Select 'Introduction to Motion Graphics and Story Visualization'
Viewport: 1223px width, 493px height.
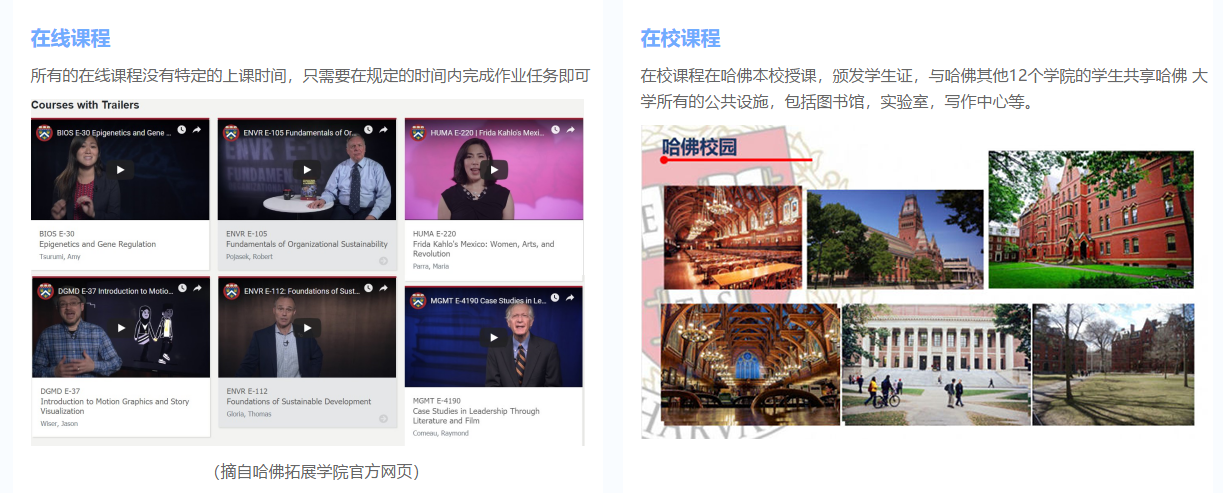pyautogui.click(x=115, y=406)
